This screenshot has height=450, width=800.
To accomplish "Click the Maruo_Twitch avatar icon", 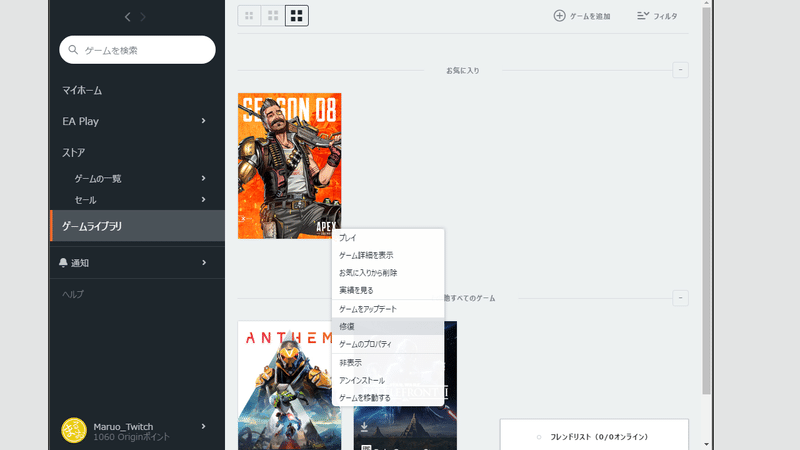I will [x=74, y=430].
